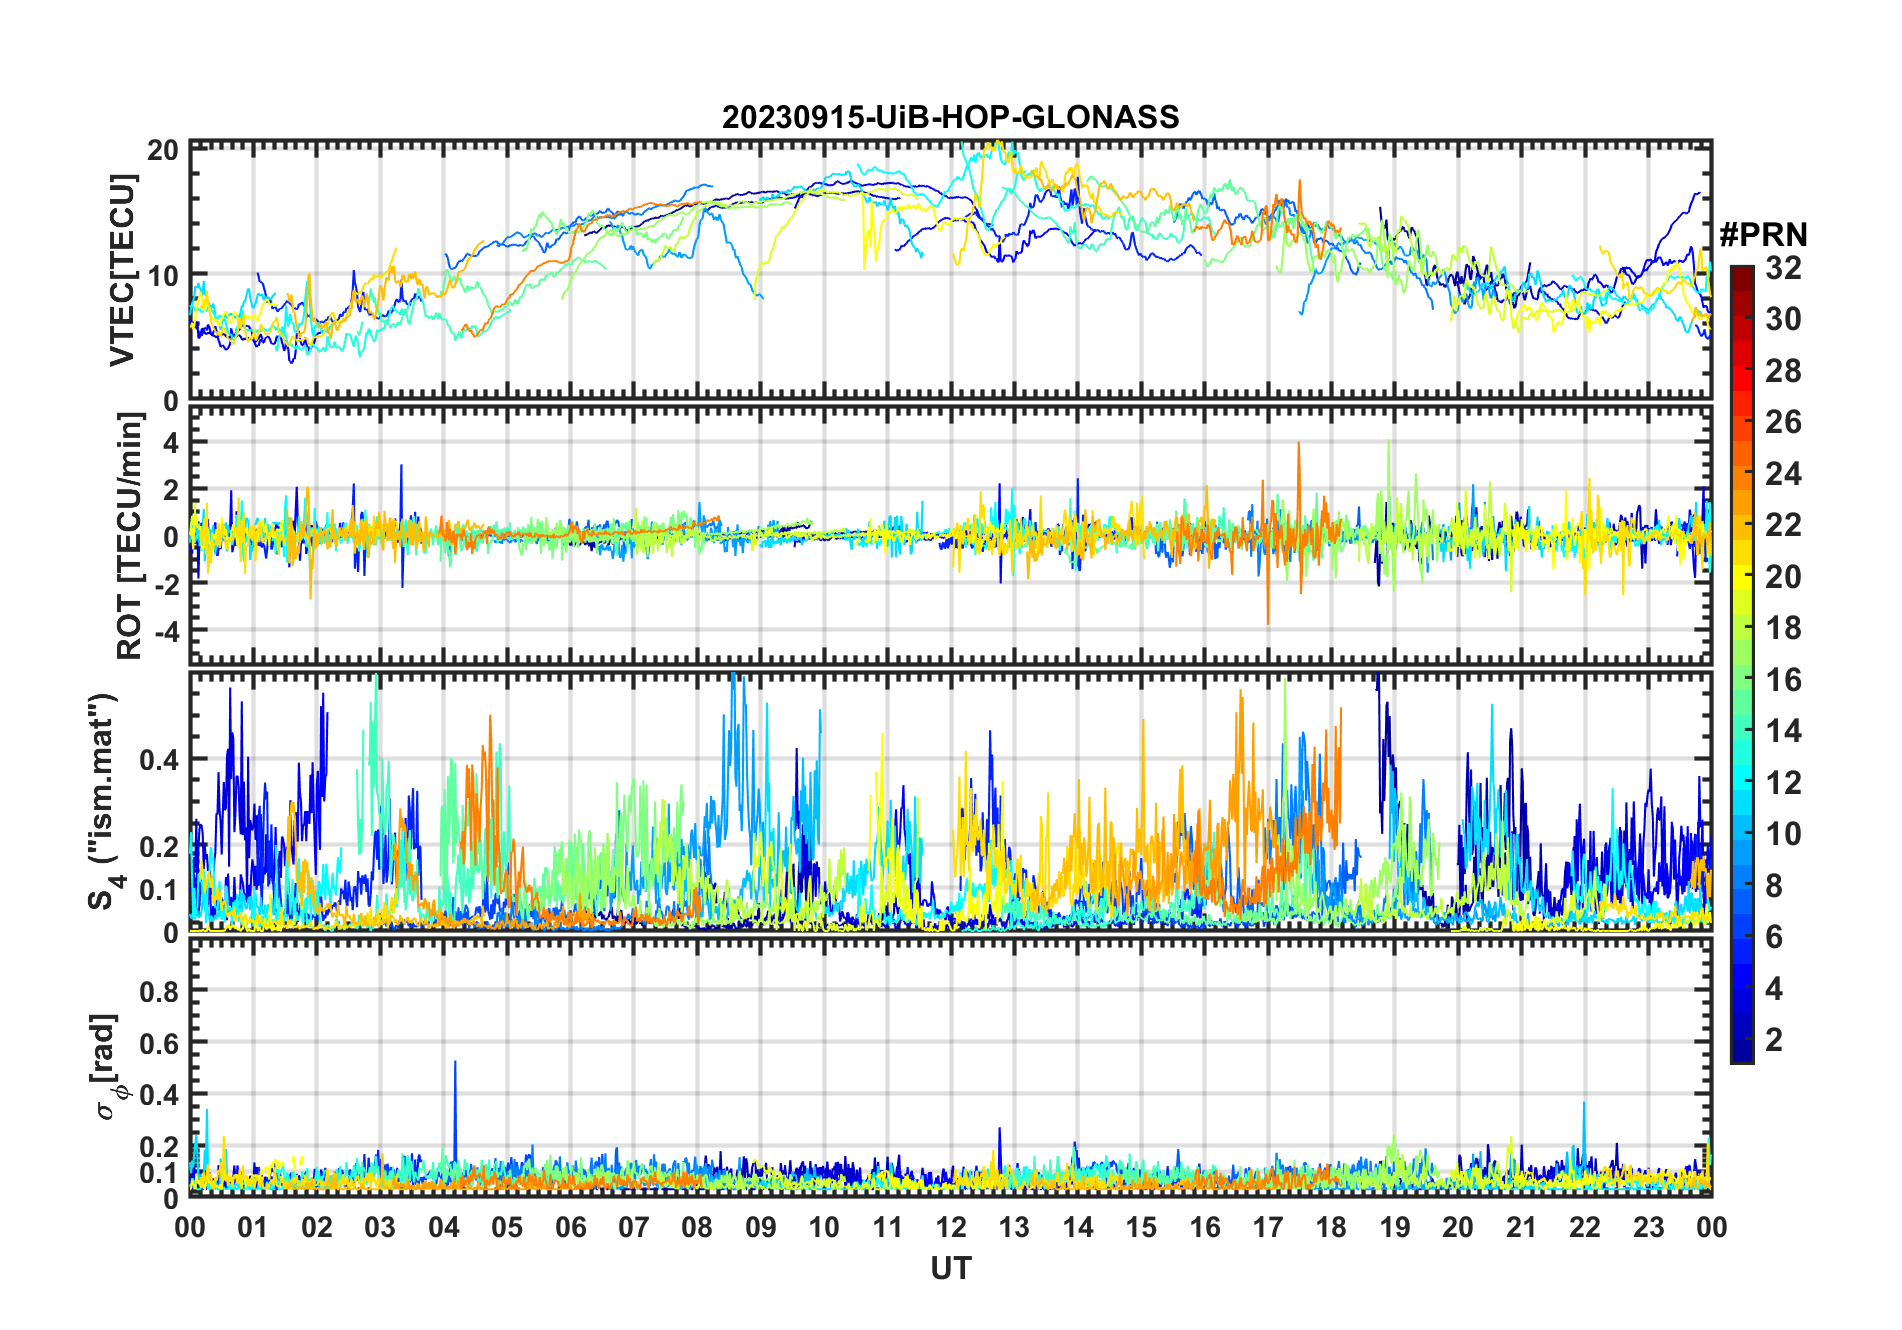
Task: Select the VTEC[TECU] y-axis label
Action: 122,270
